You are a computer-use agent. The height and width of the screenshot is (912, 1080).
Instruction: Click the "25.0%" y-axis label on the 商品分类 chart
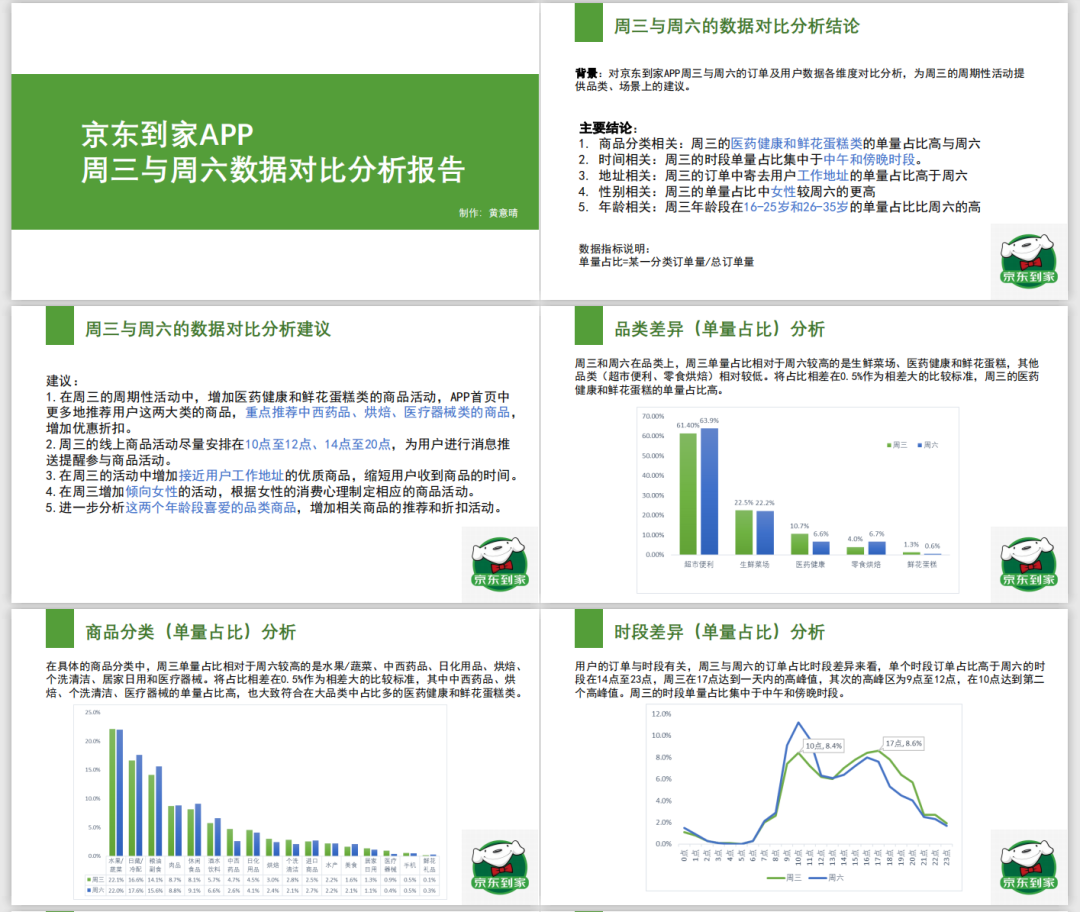coord(92,712)
